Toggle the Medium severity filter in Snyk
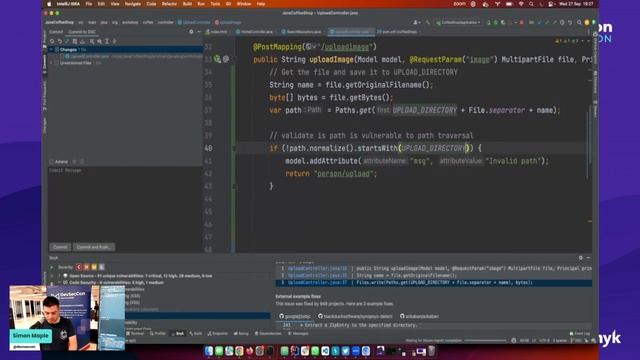 (x=94, y=267)
